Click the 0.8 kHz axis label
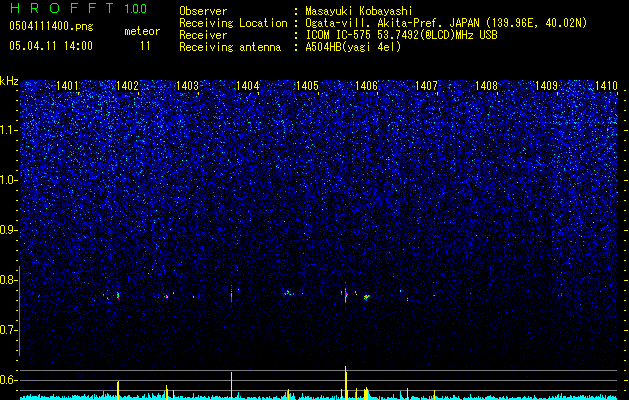This screenshot has width=629, height=400. pyautogui.click(x=9, y=280)
